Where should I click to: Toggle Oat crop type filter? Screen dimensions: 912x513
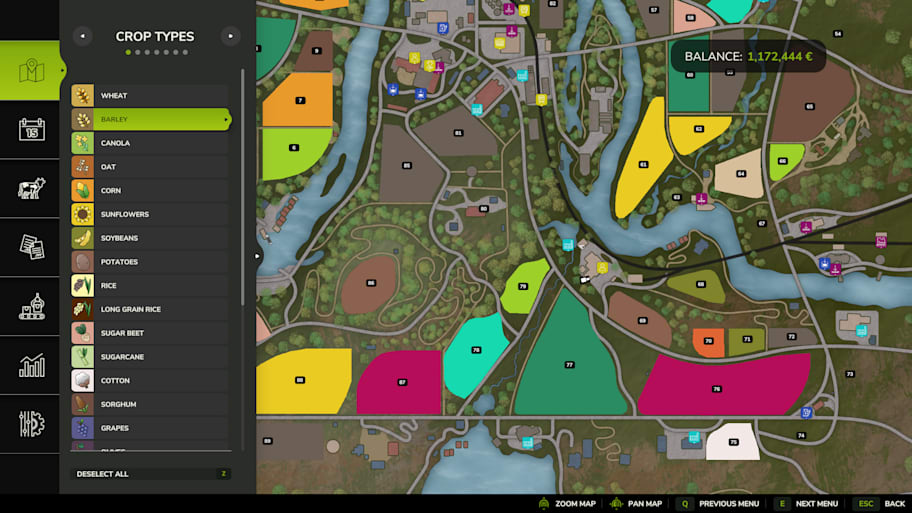tap(151, 167)
